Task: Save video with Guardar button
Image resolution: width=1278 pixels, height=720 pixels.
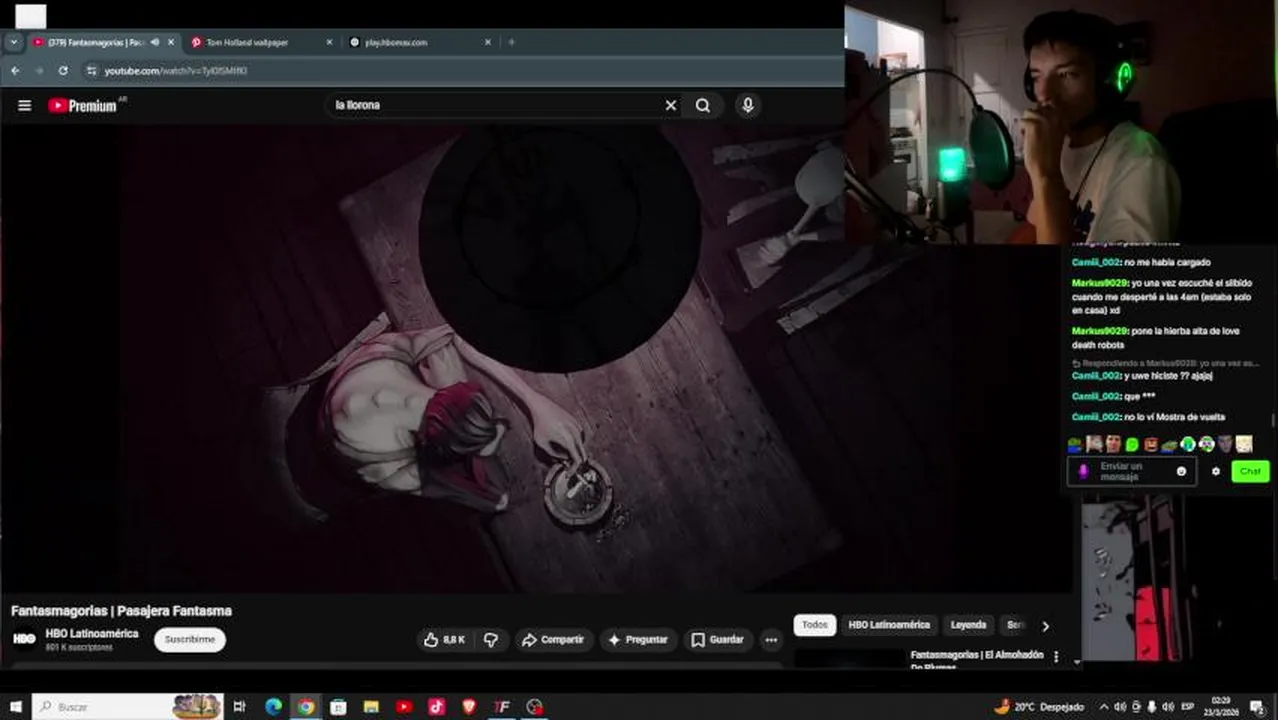Action: pos(718,640)
